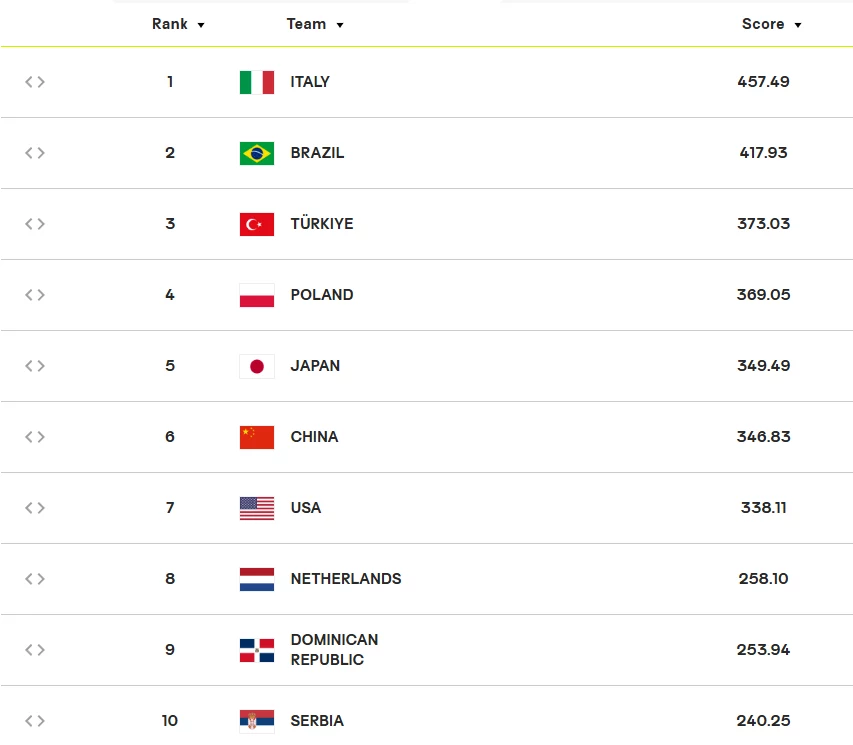Select the SERBIA team name

[317, 721]
